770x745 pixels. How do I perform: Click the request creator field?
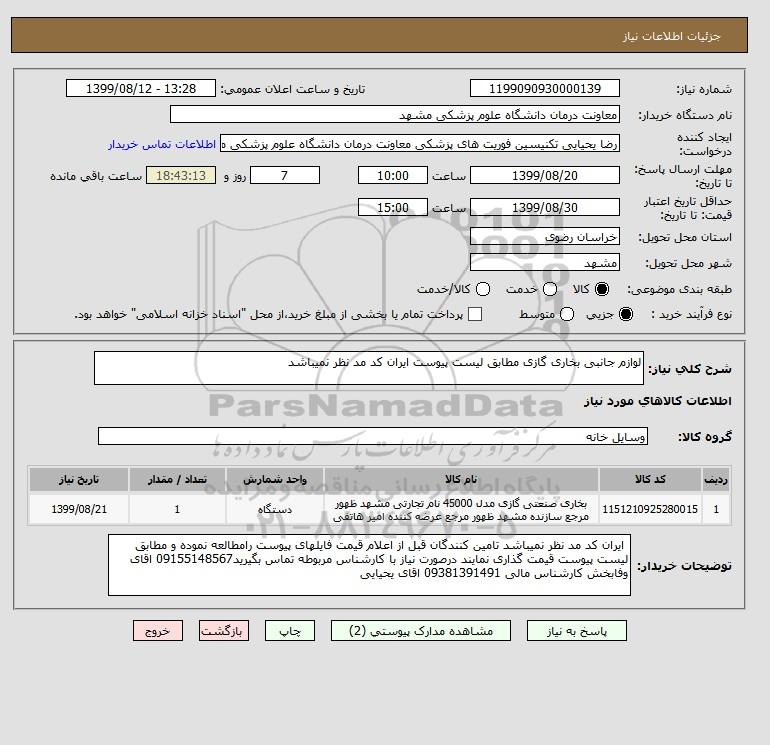pos(420,144)
